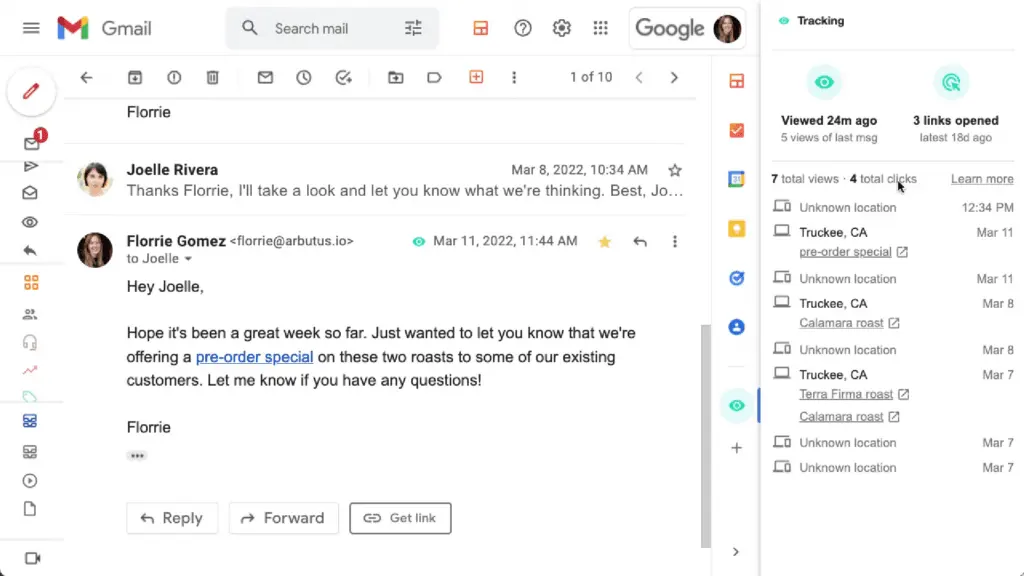Viewport: 1024px width, 576px height.
Task: Show trimmed content ellipsis
Action: click(137, 456)
